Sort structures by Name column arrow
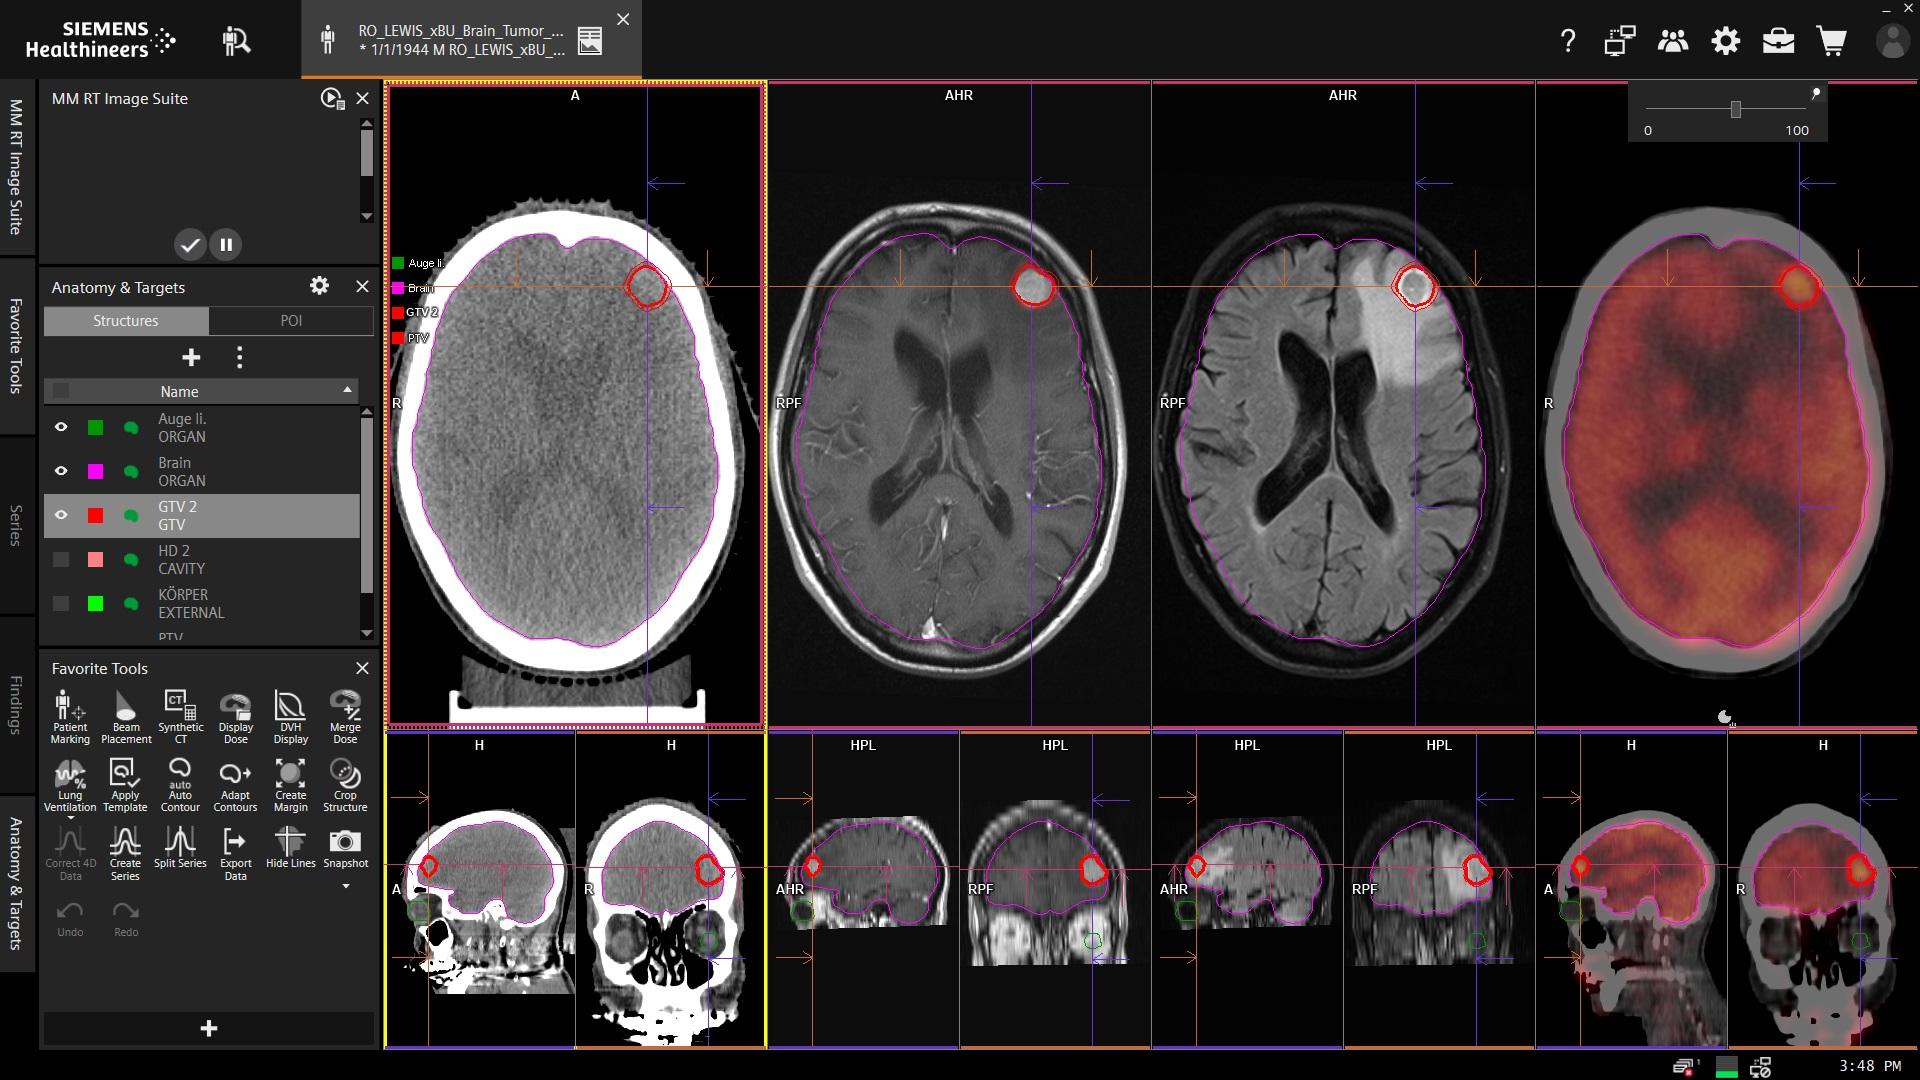 [347, 390]
